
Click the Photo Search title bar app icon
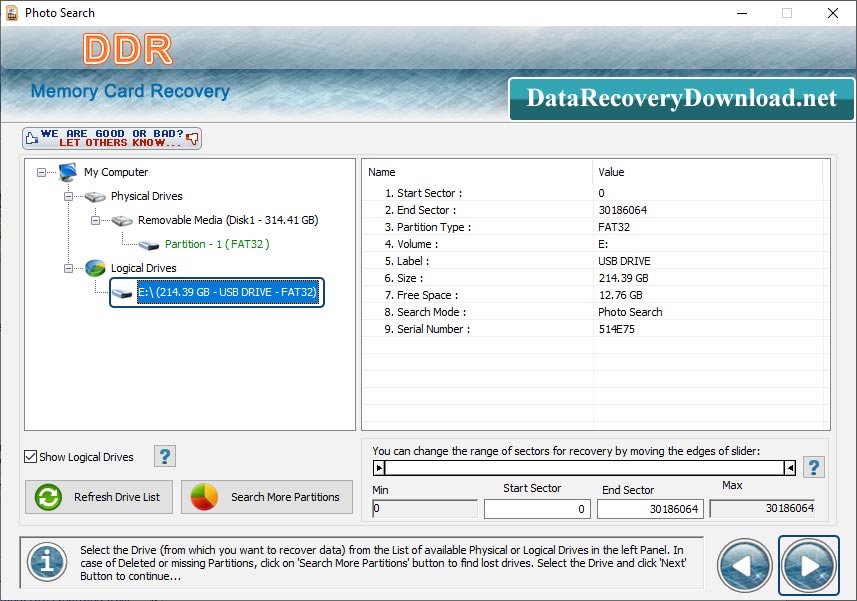[12, 13]
